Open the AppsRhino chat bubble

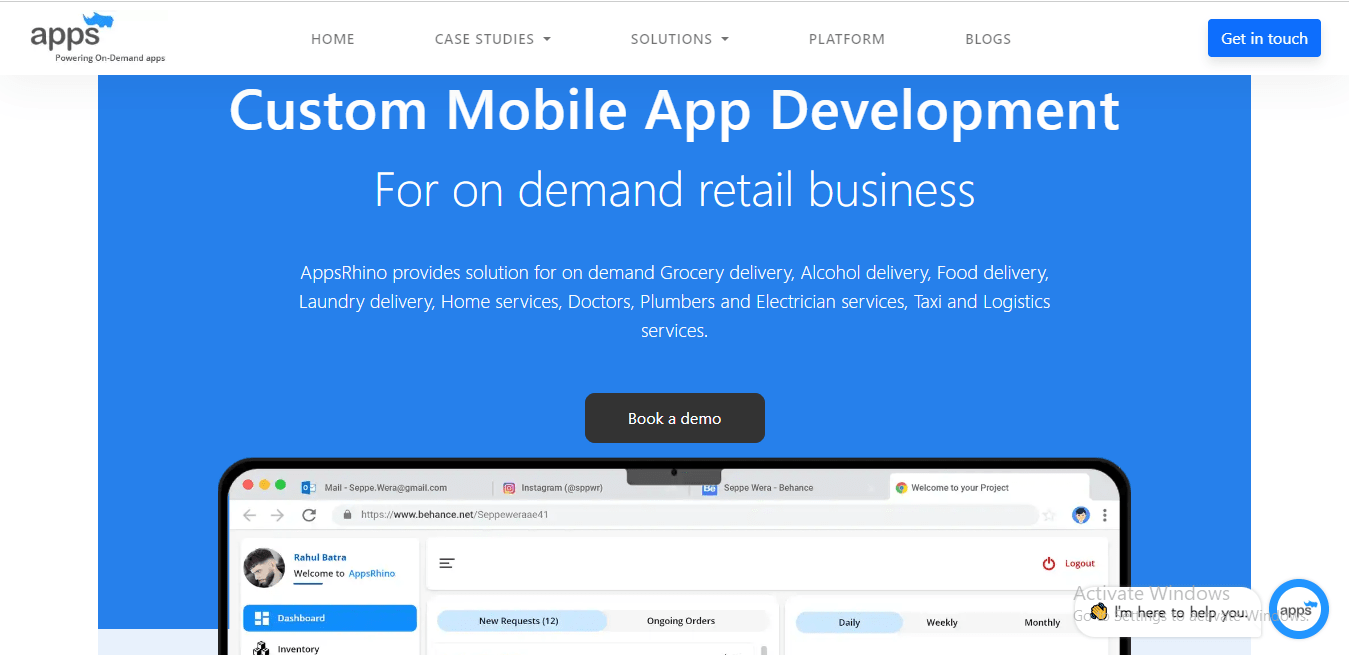click(x=1299, y=609)
